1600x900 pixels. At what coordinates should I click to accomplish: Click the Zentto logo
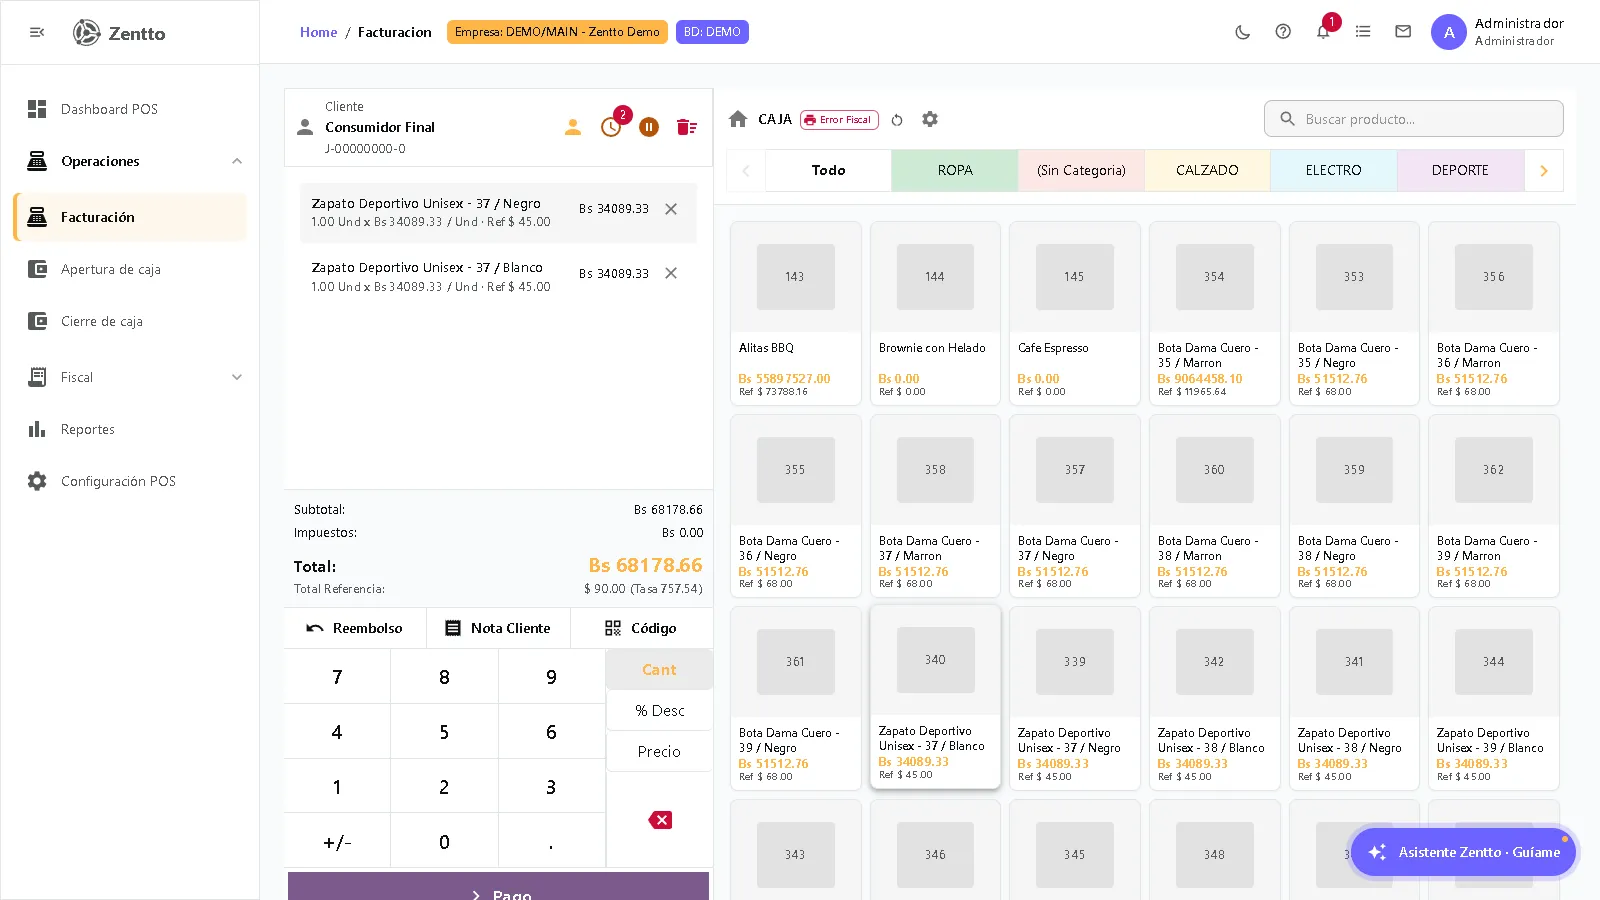pos(119,33)
